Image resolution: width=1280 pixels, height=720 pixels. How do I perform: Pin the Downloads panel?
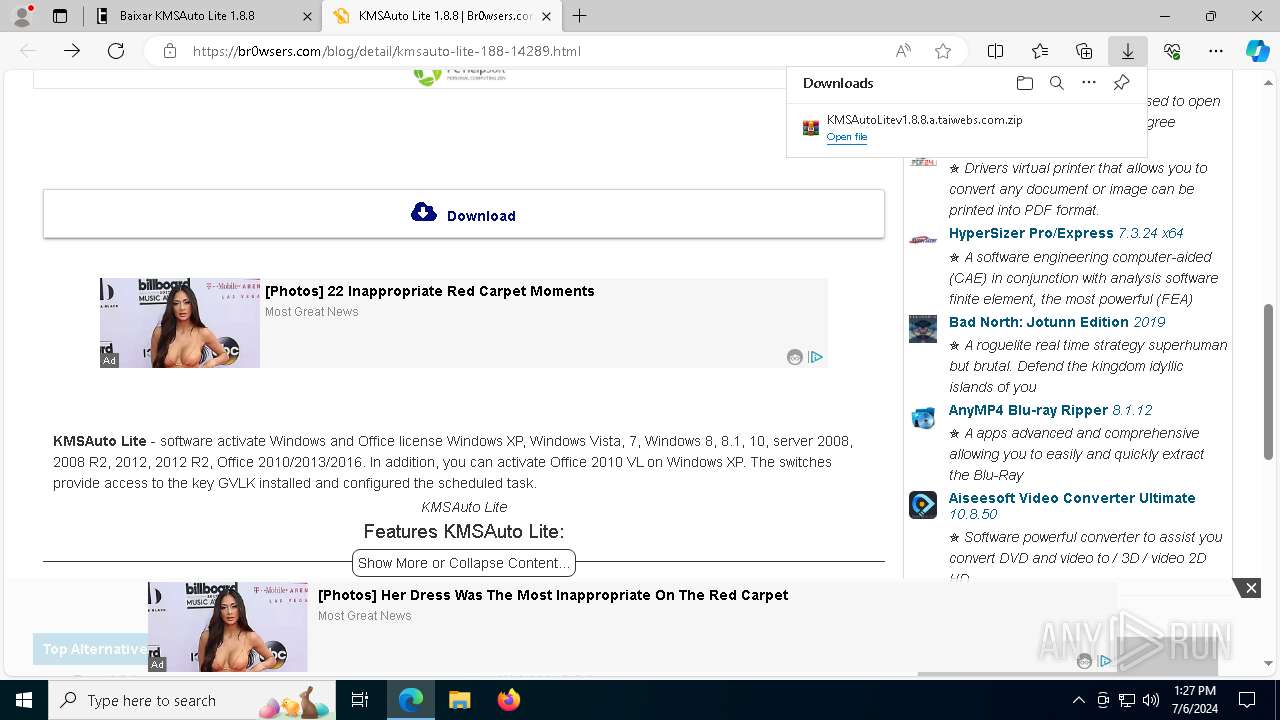(x=1121, y=83)
